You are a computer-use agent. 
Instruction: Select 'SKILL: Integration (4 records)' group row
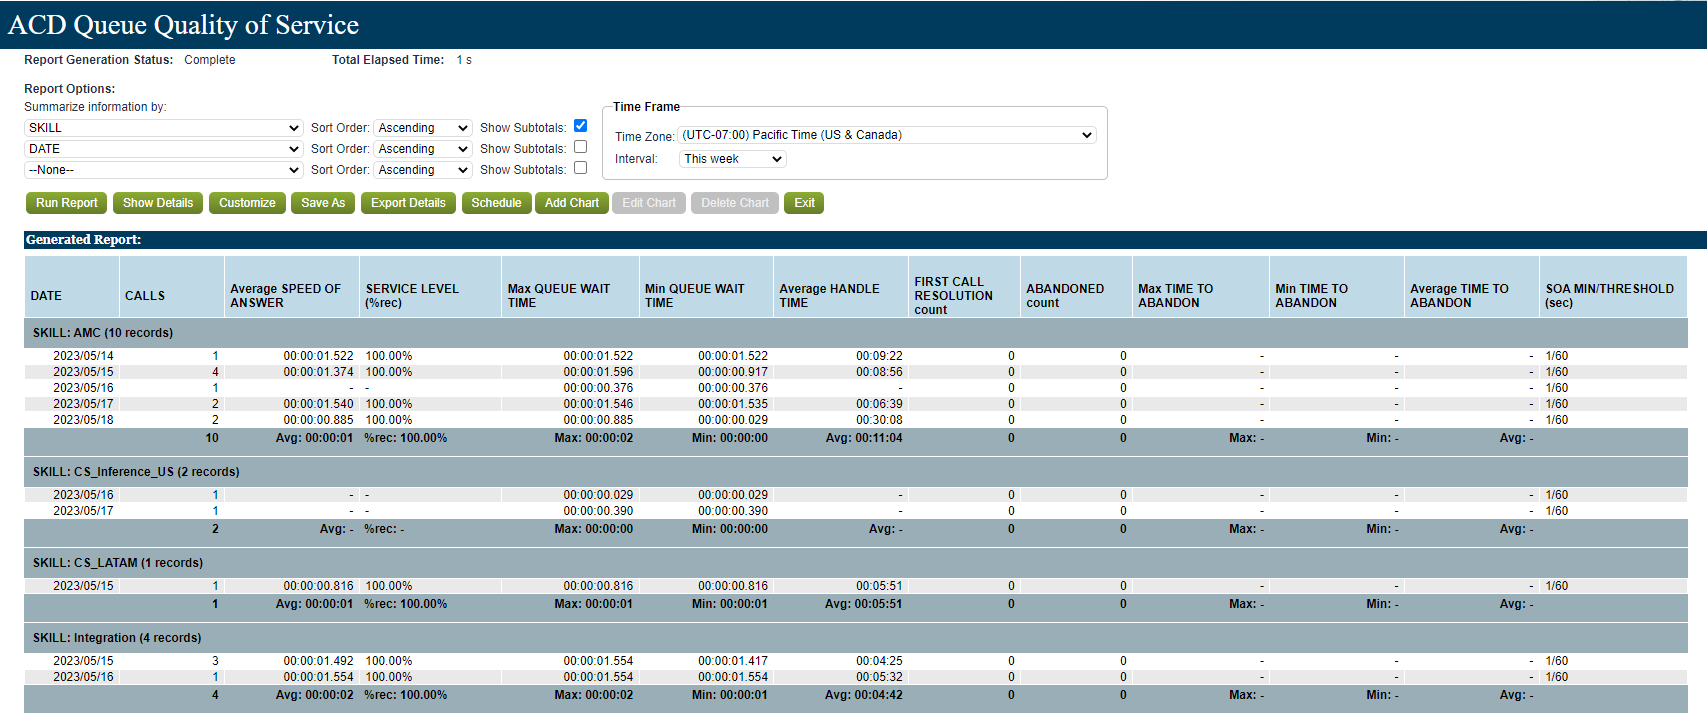[x=856, y=638]
